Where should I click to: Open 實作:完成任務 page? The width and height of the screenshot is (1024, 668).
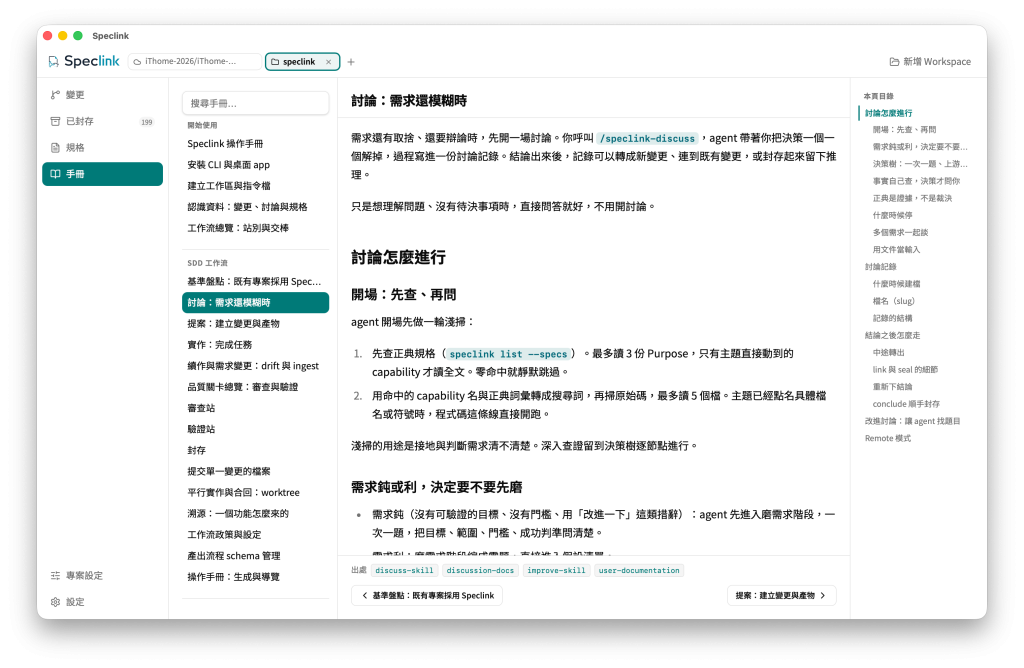tap(255, 345)
